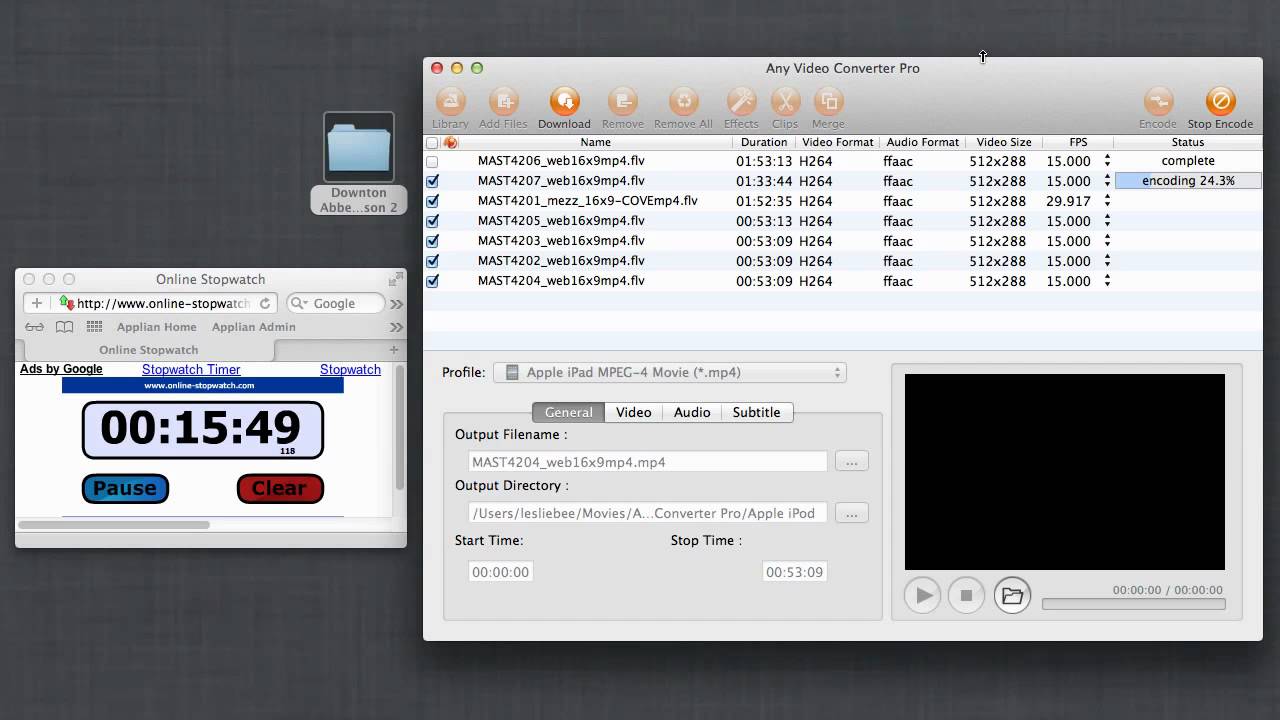Open the Library toolbar icon

(x=450, y=102)
